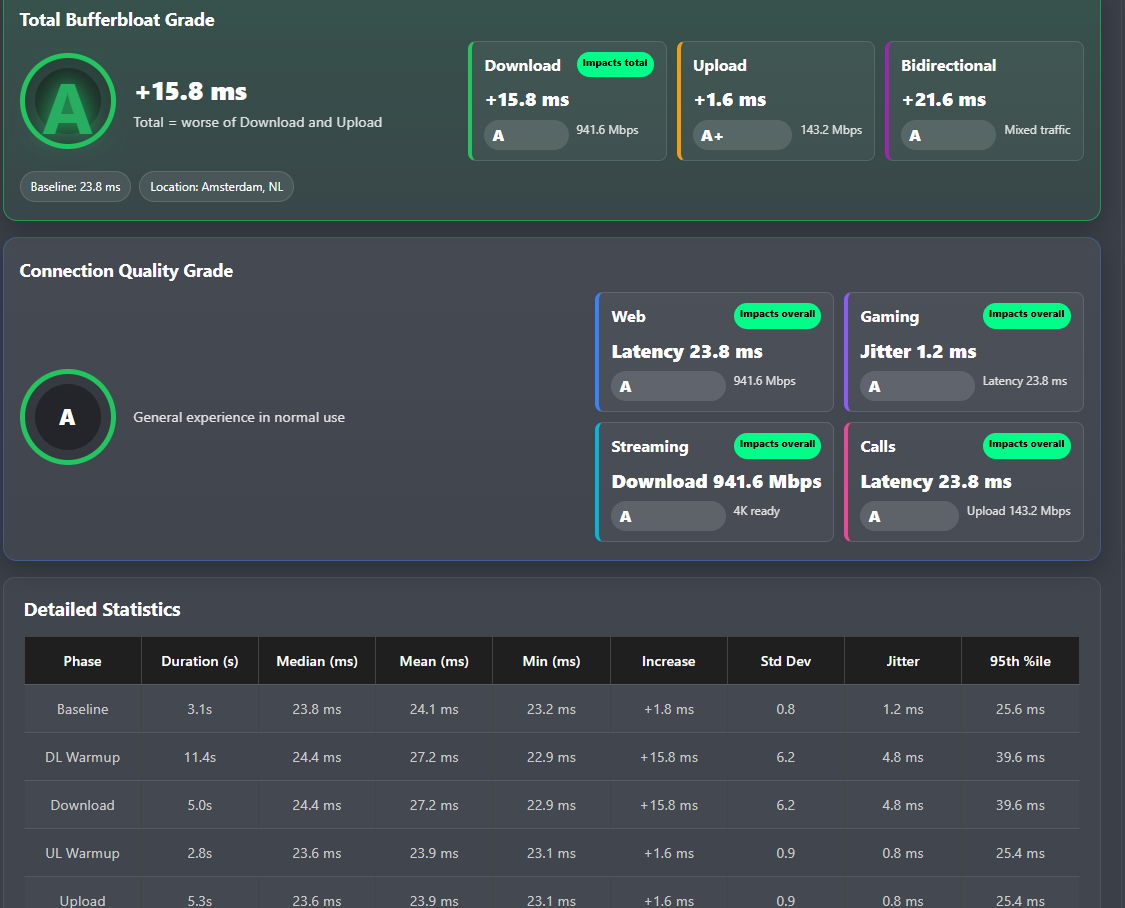
Task: Click the Impacts overall badge on Calls
Action: 1027,445
